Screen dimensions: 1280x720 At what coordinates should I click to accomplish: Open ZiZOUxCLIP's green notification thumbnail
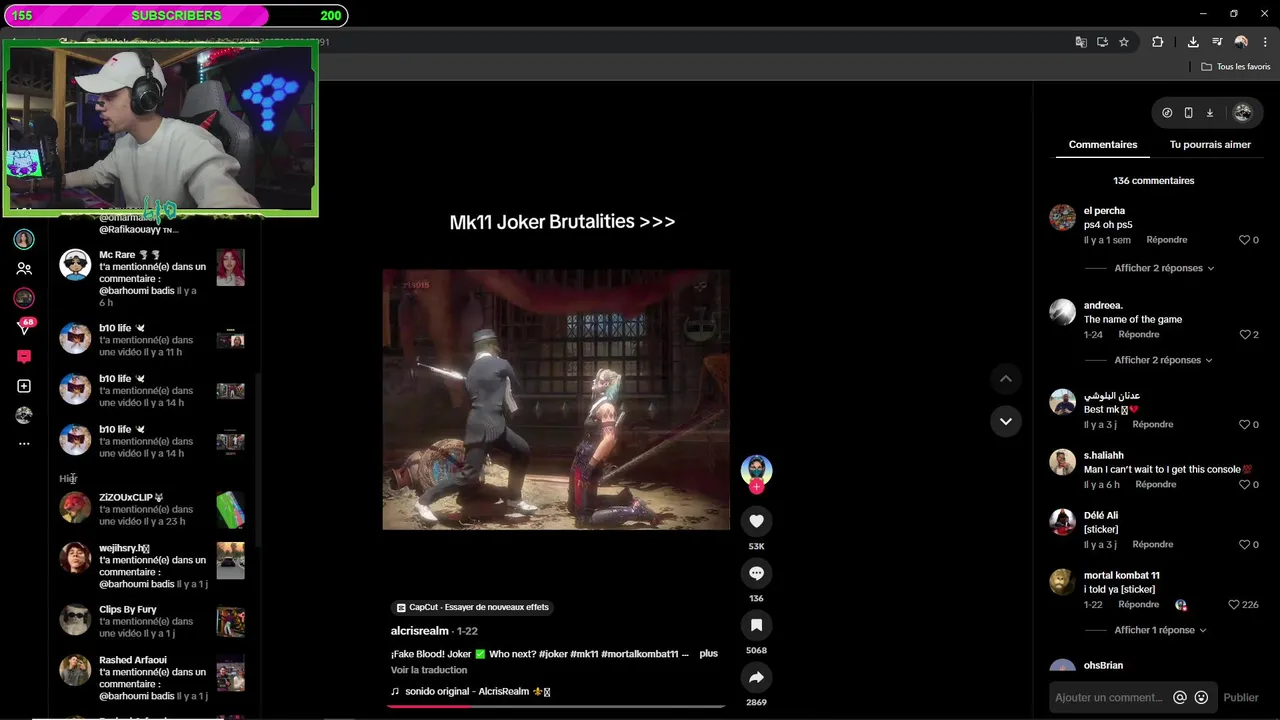tap(230, 509)
